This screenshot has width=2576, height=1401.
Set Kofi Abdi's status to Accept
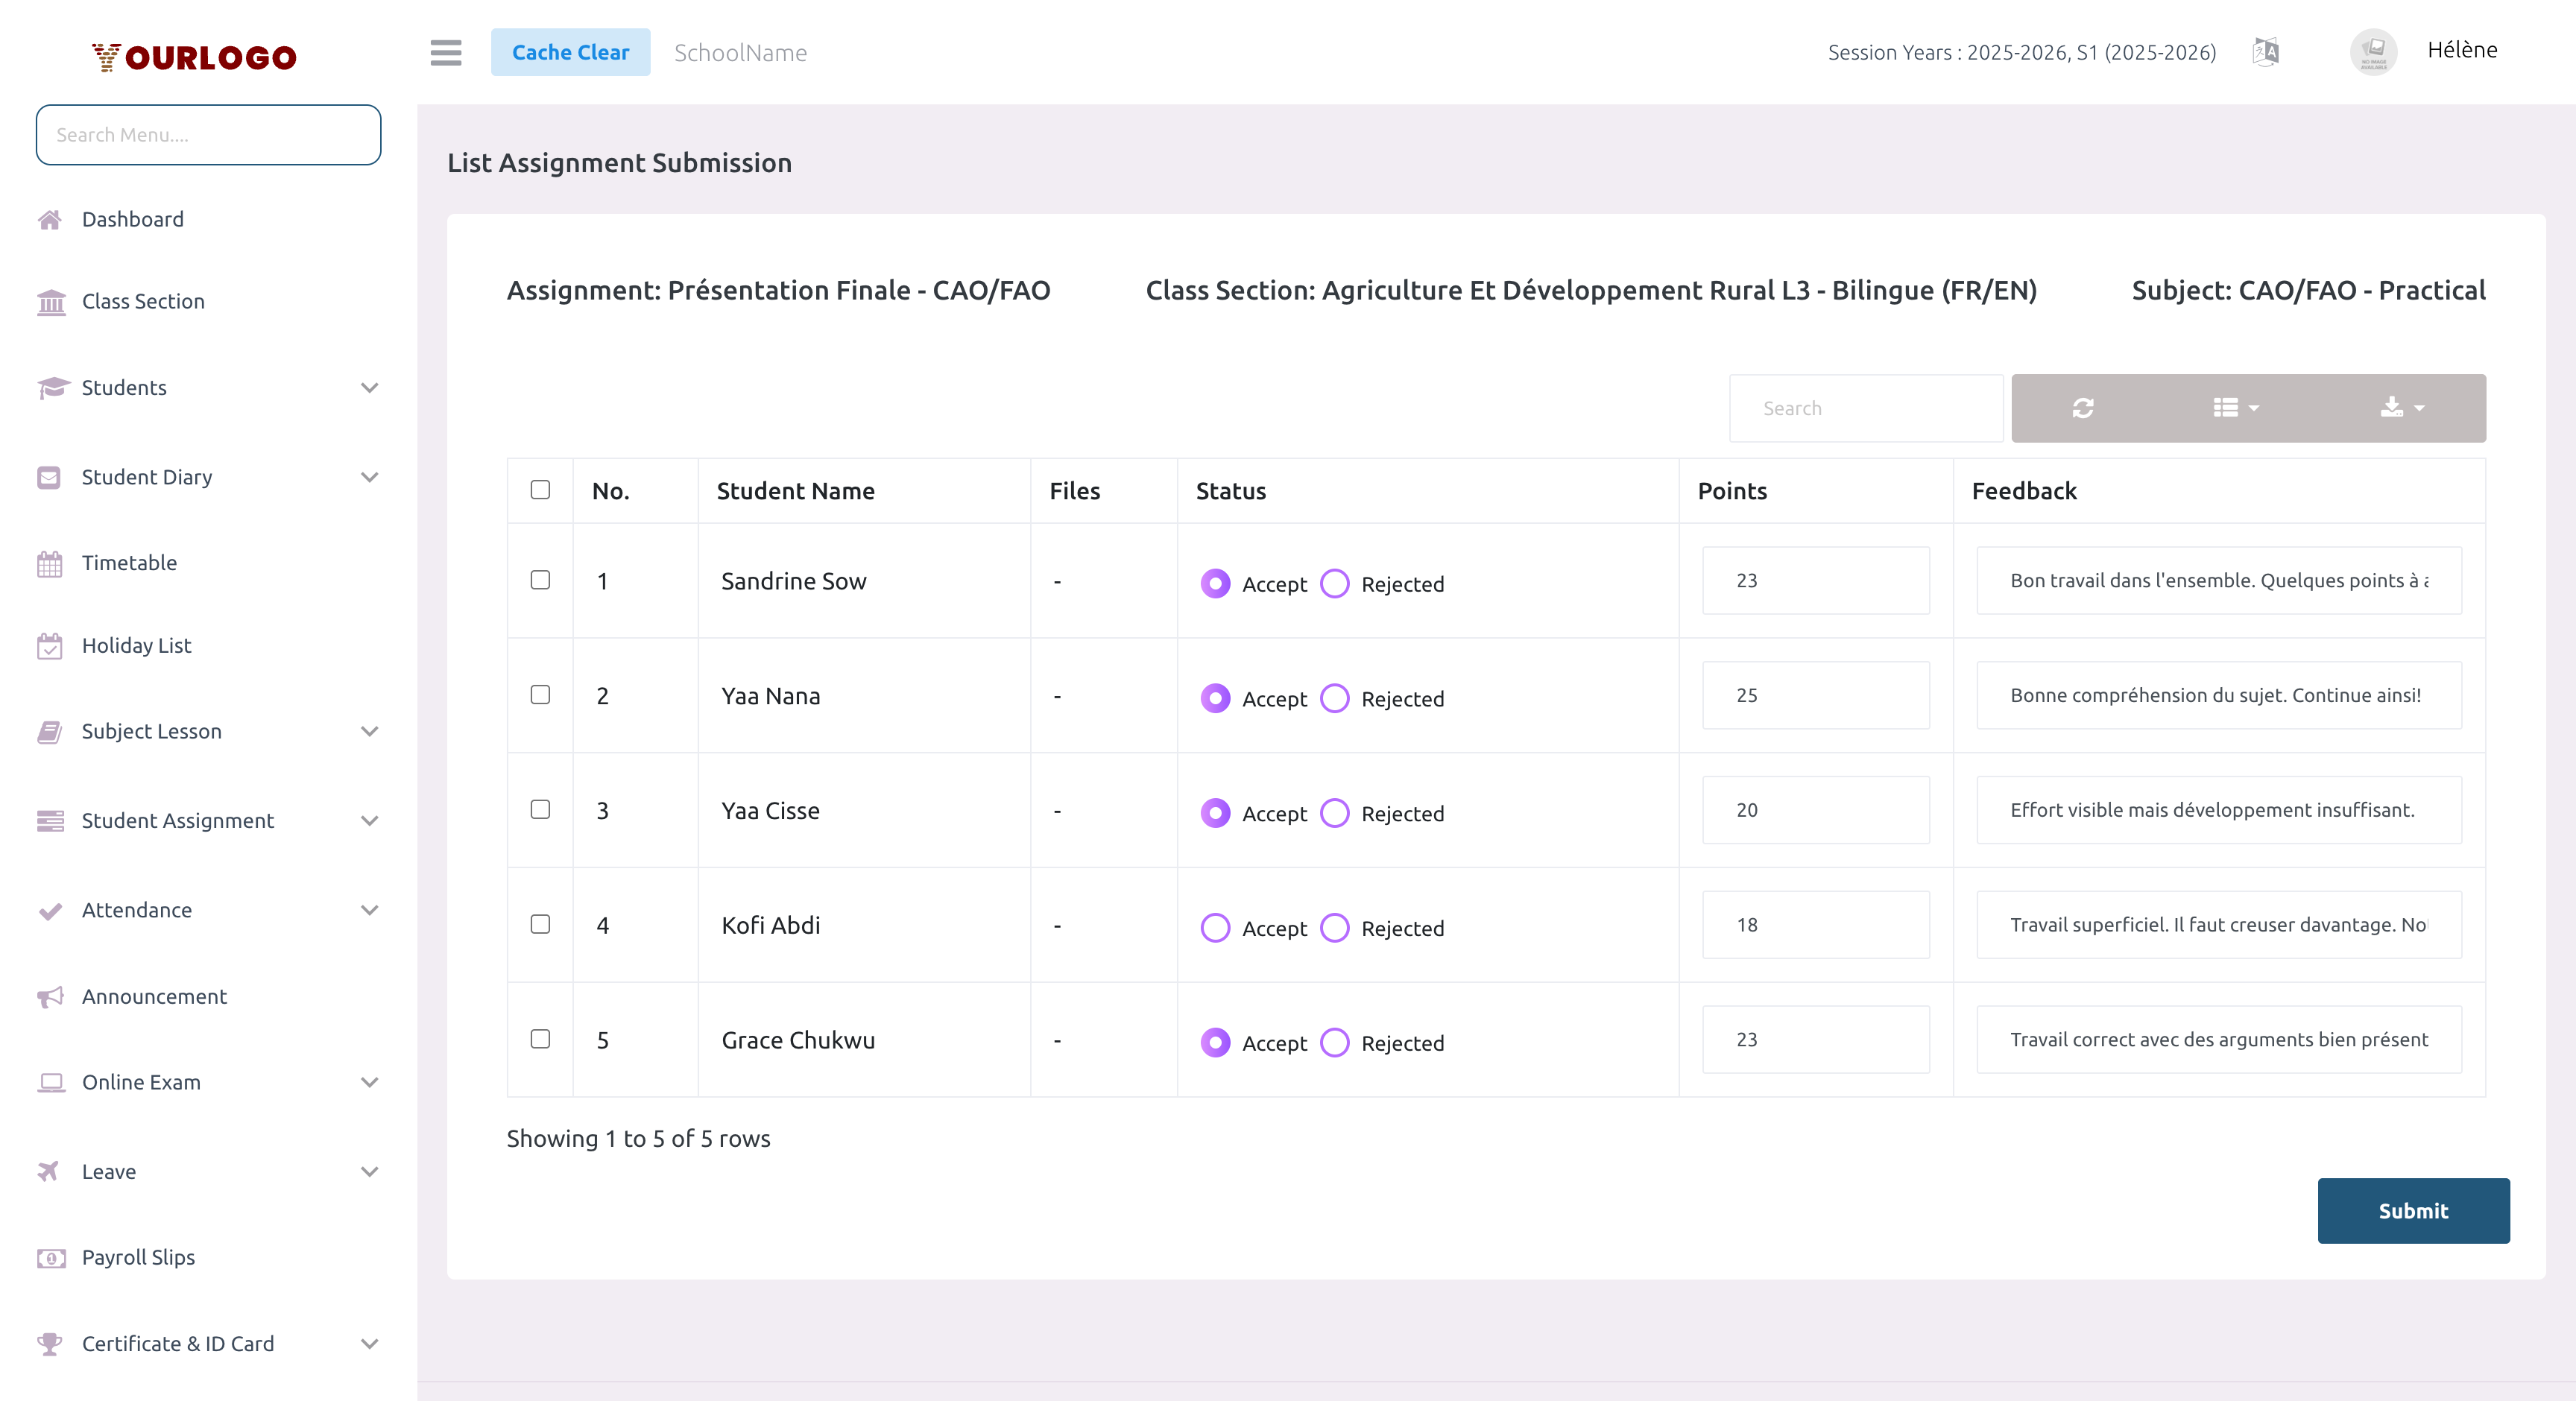(x=1215, y=928)
